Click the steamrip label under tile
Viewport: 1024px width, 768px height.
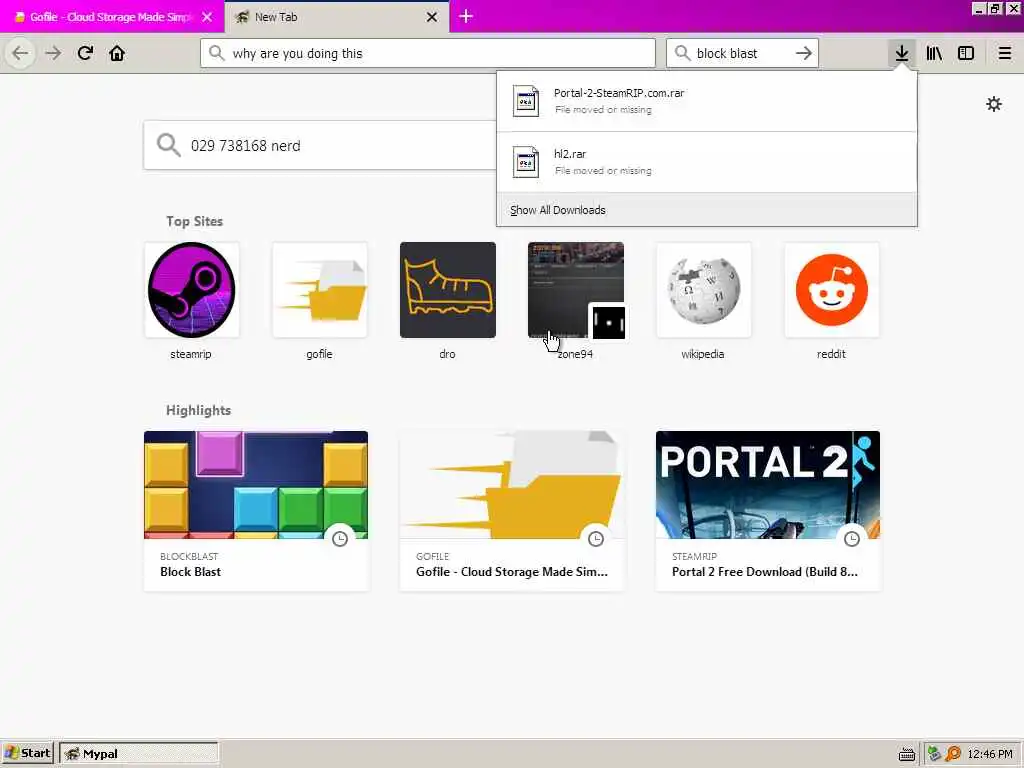coord(191,354)
